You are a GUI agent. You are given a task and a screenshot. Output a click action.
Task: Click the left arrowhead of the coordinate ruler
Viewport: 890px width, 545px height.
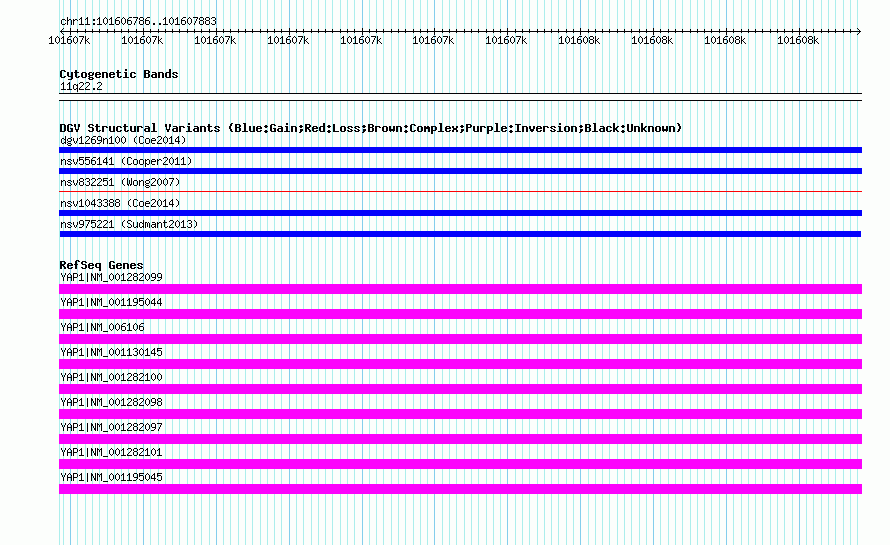tap(62, 31)
